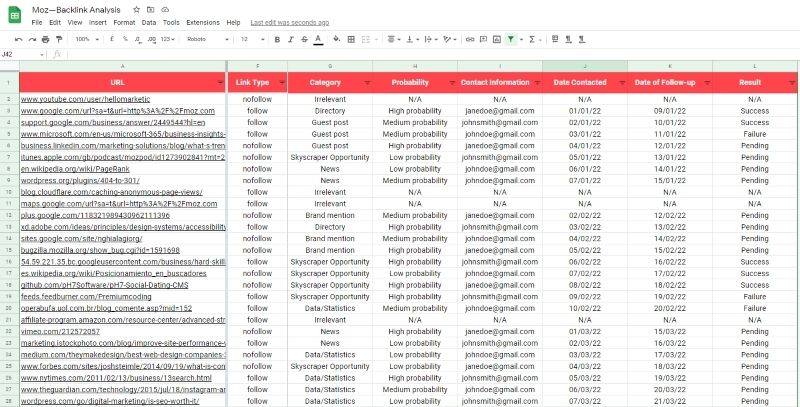Activate the paint format tool
800x407 pixels.
click(x=59, y=39)
